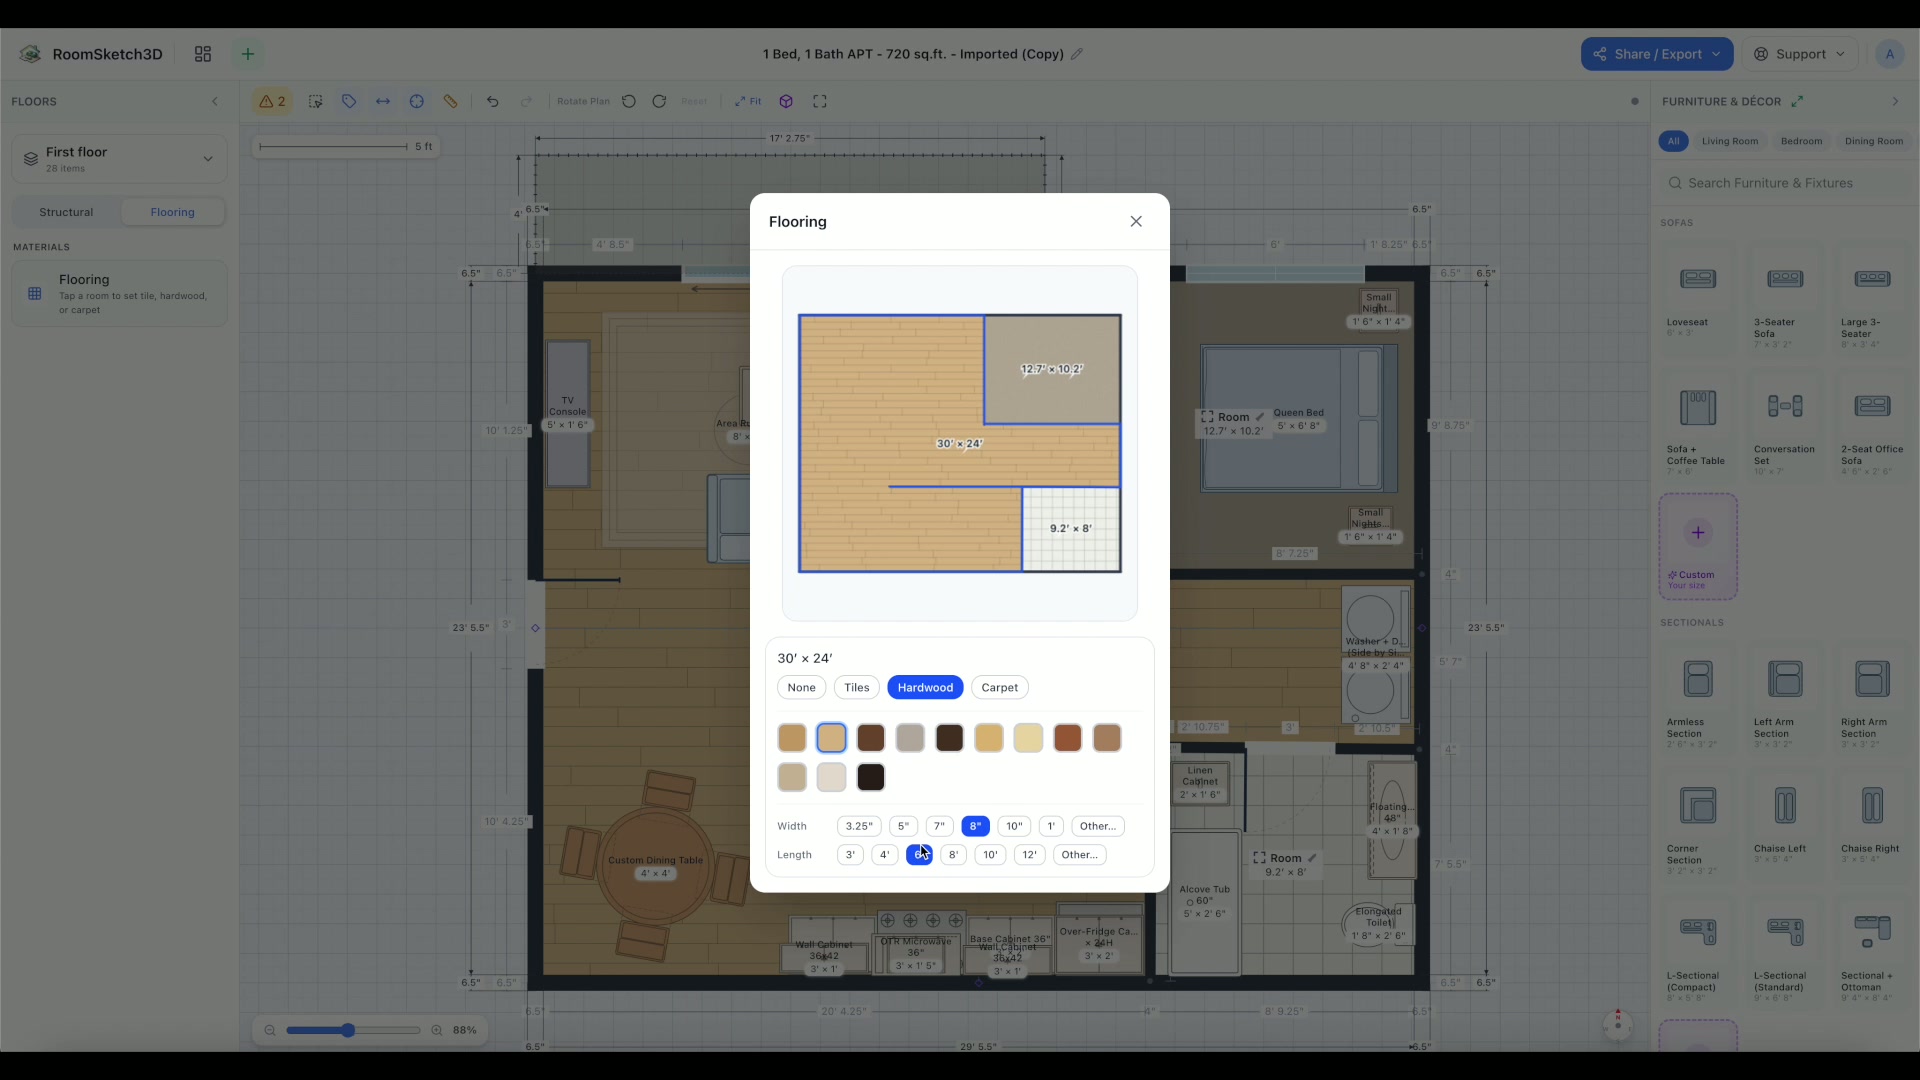Image resolution: width=1920 pixels, height=1080 pixels.
Task: Switch to the Structural tab
Action: pyautogui.click(x=66, y=212)
